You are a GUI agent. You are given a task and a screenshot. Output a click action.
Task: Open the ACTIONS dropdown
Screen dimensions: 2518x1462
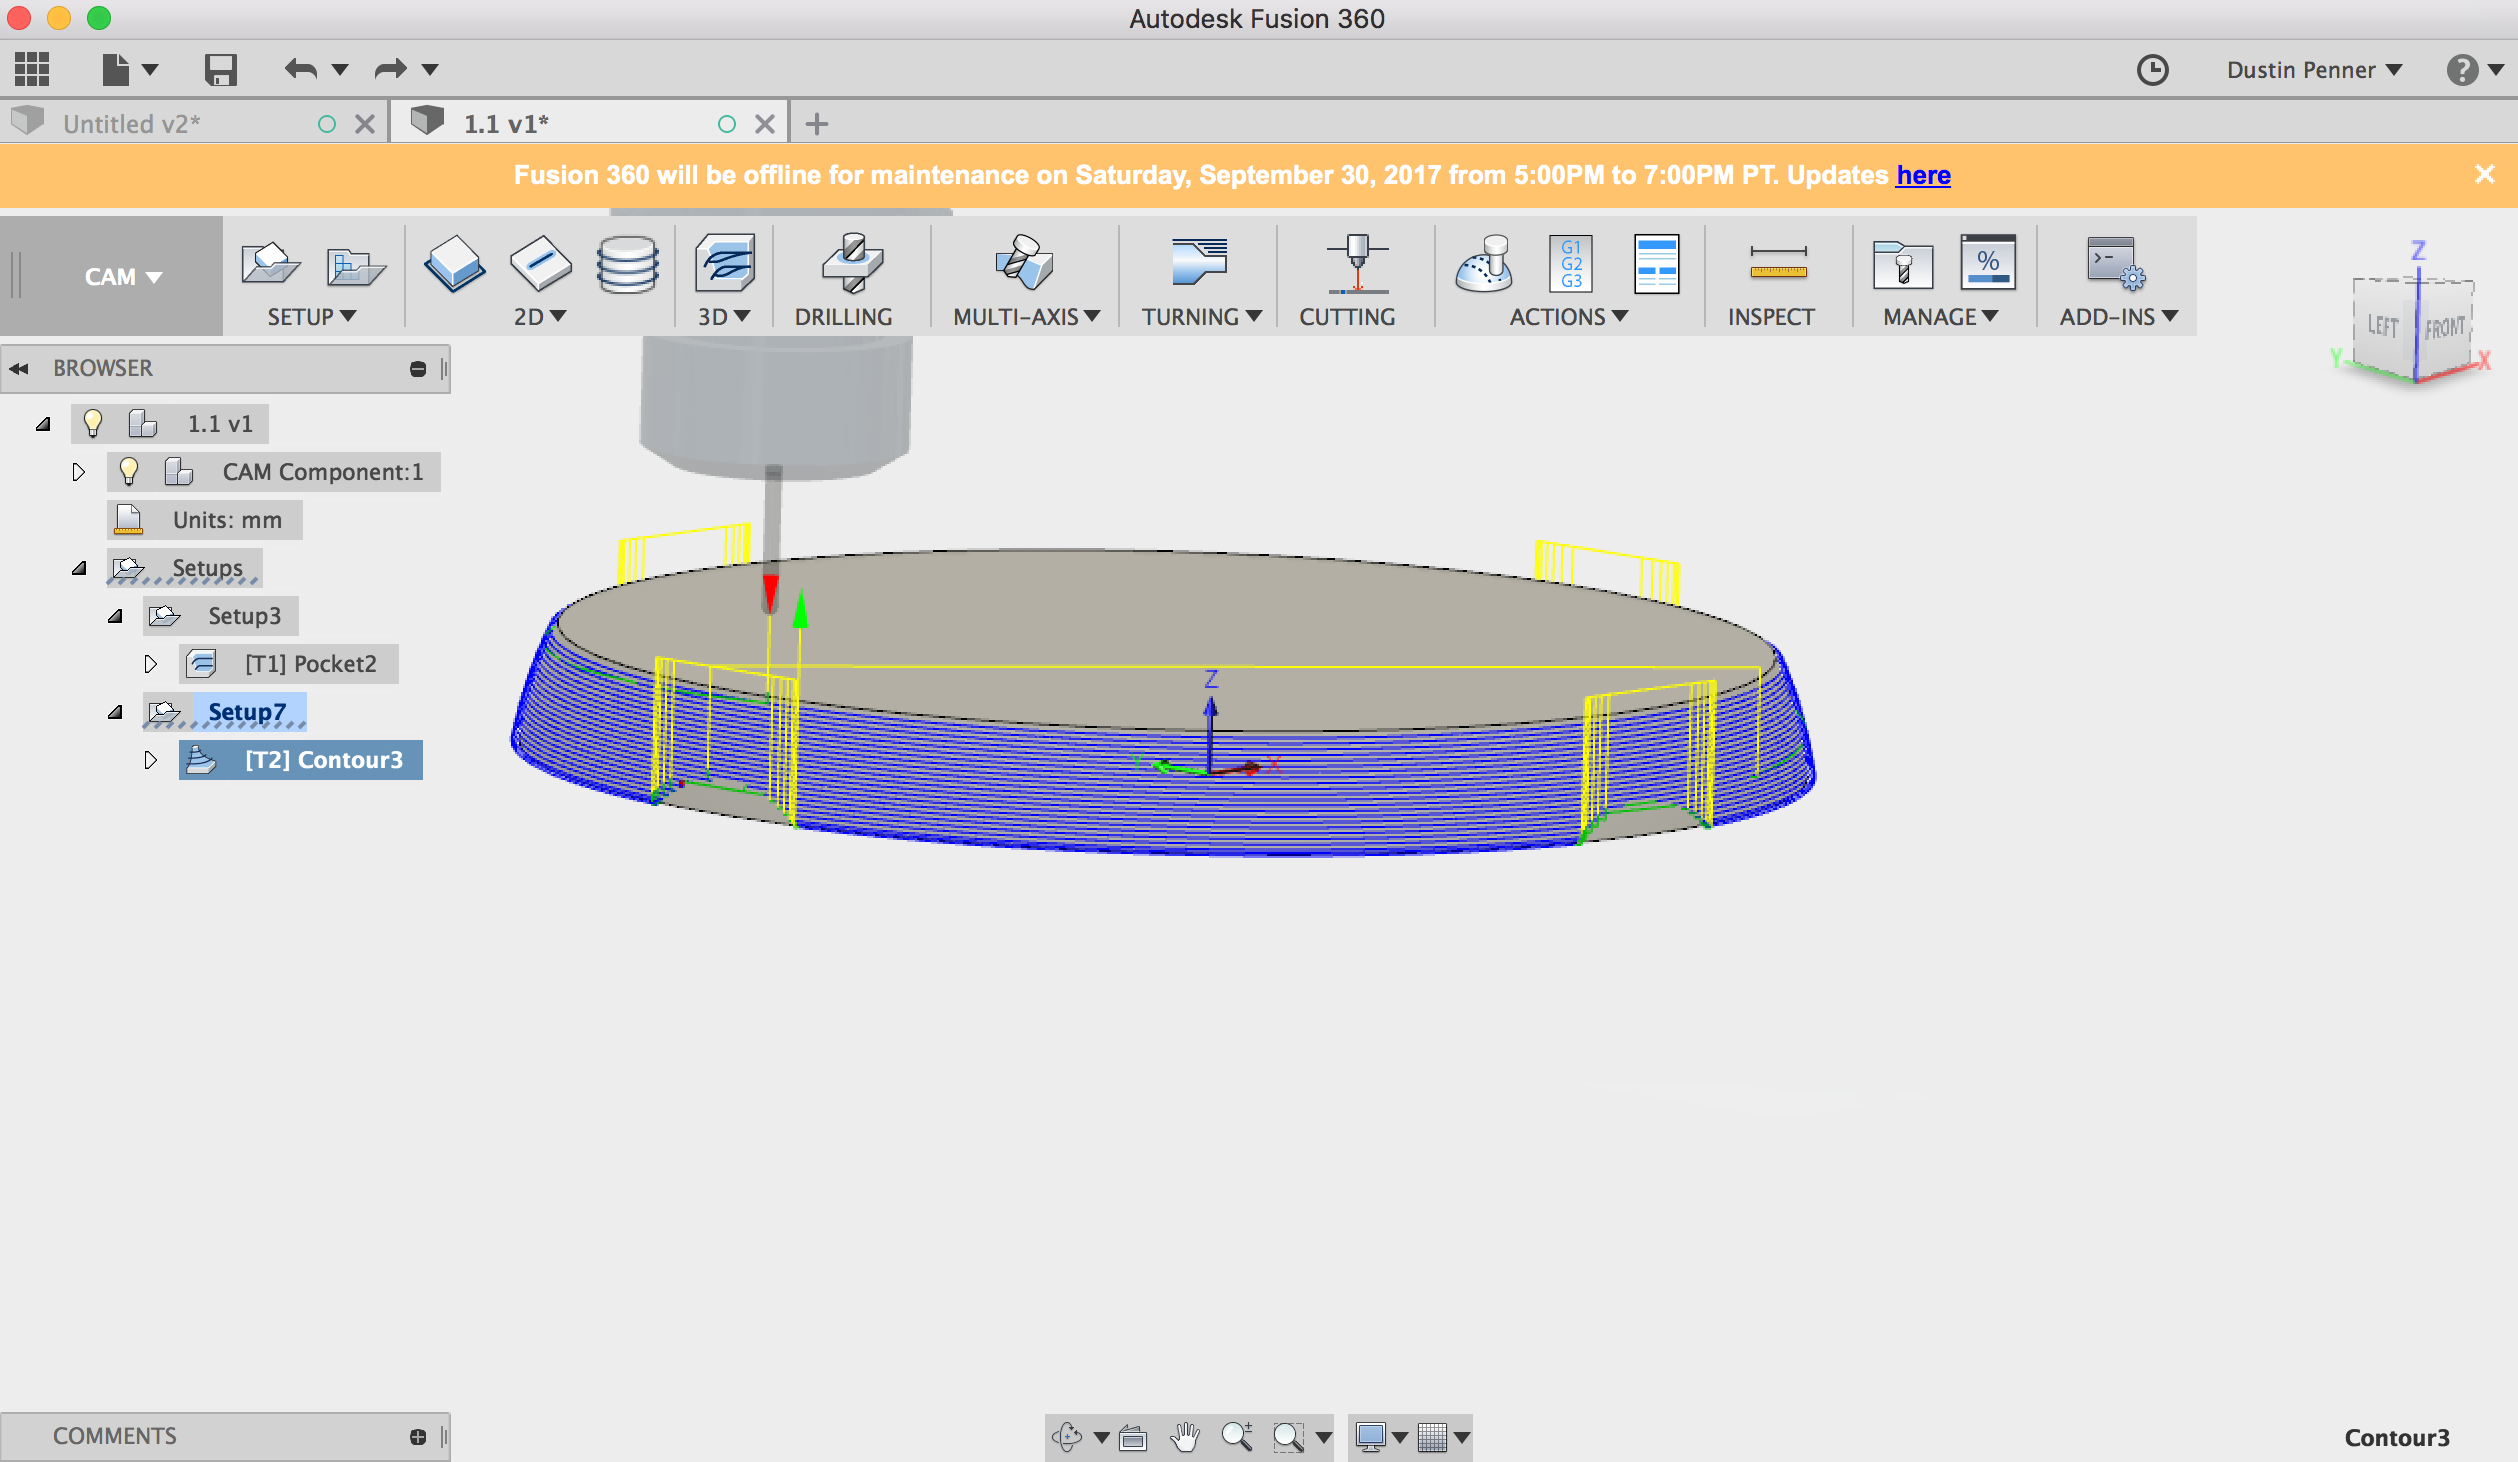(x=1569, y=317)
